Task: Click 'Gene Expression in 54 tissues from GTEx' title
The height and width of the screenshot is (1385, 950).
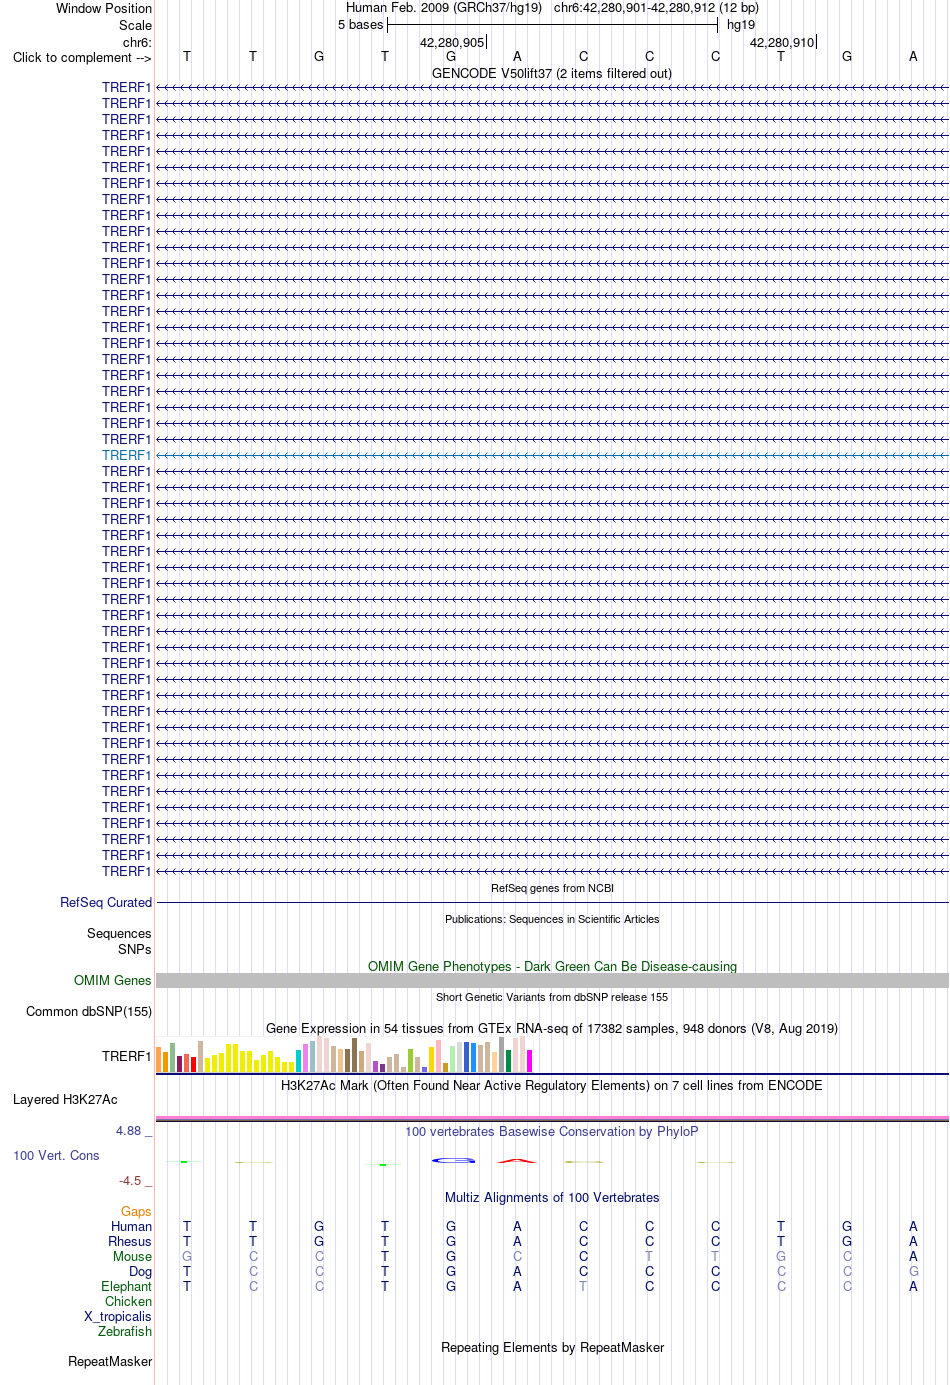Action: (552, 1028)
